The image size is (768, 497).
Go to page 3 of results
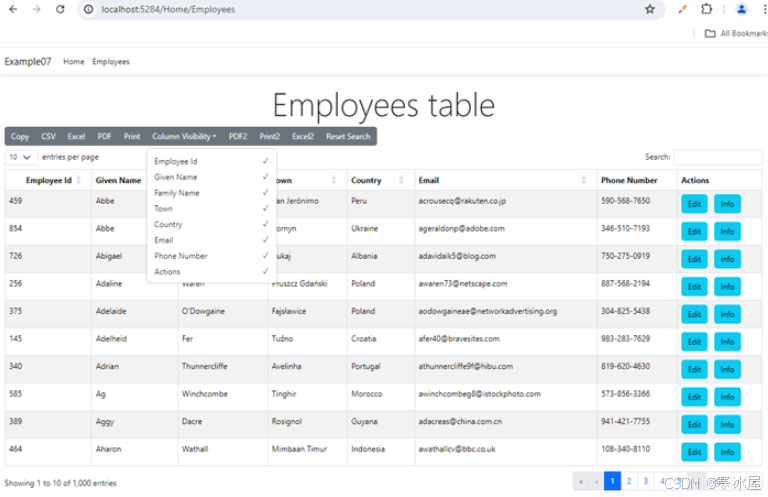click(646, 481)
